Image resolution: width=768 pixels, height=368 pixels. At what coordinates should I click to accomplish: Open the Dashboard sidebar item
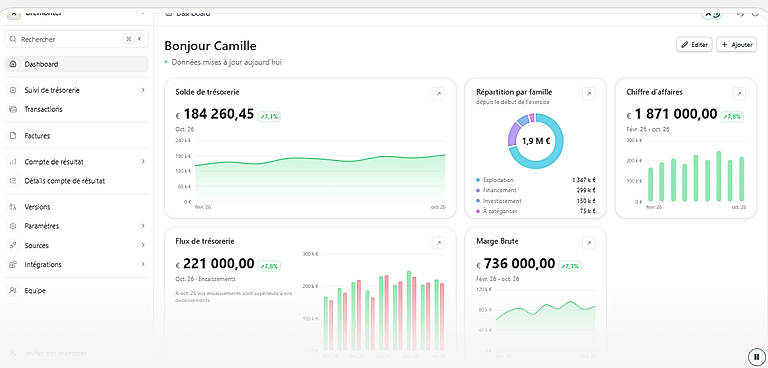[76, 64]
